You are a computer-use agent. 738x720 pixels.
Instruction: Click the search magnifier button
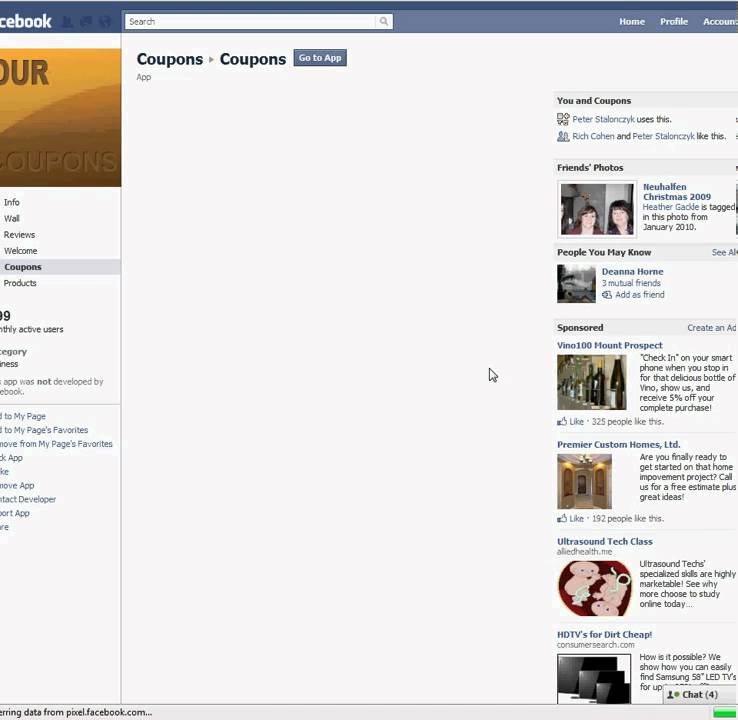point(384,21)
